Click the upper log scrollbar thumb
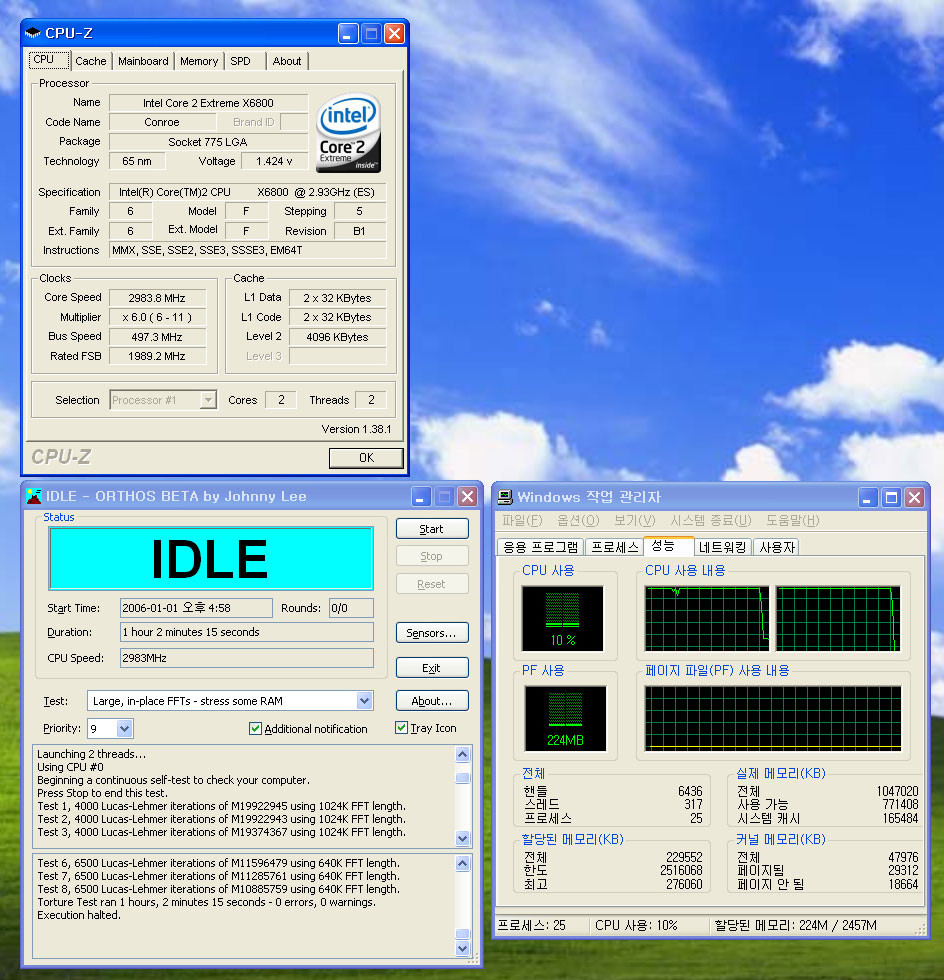Screen dimensions: 944x980 click(x=463, y=778)
